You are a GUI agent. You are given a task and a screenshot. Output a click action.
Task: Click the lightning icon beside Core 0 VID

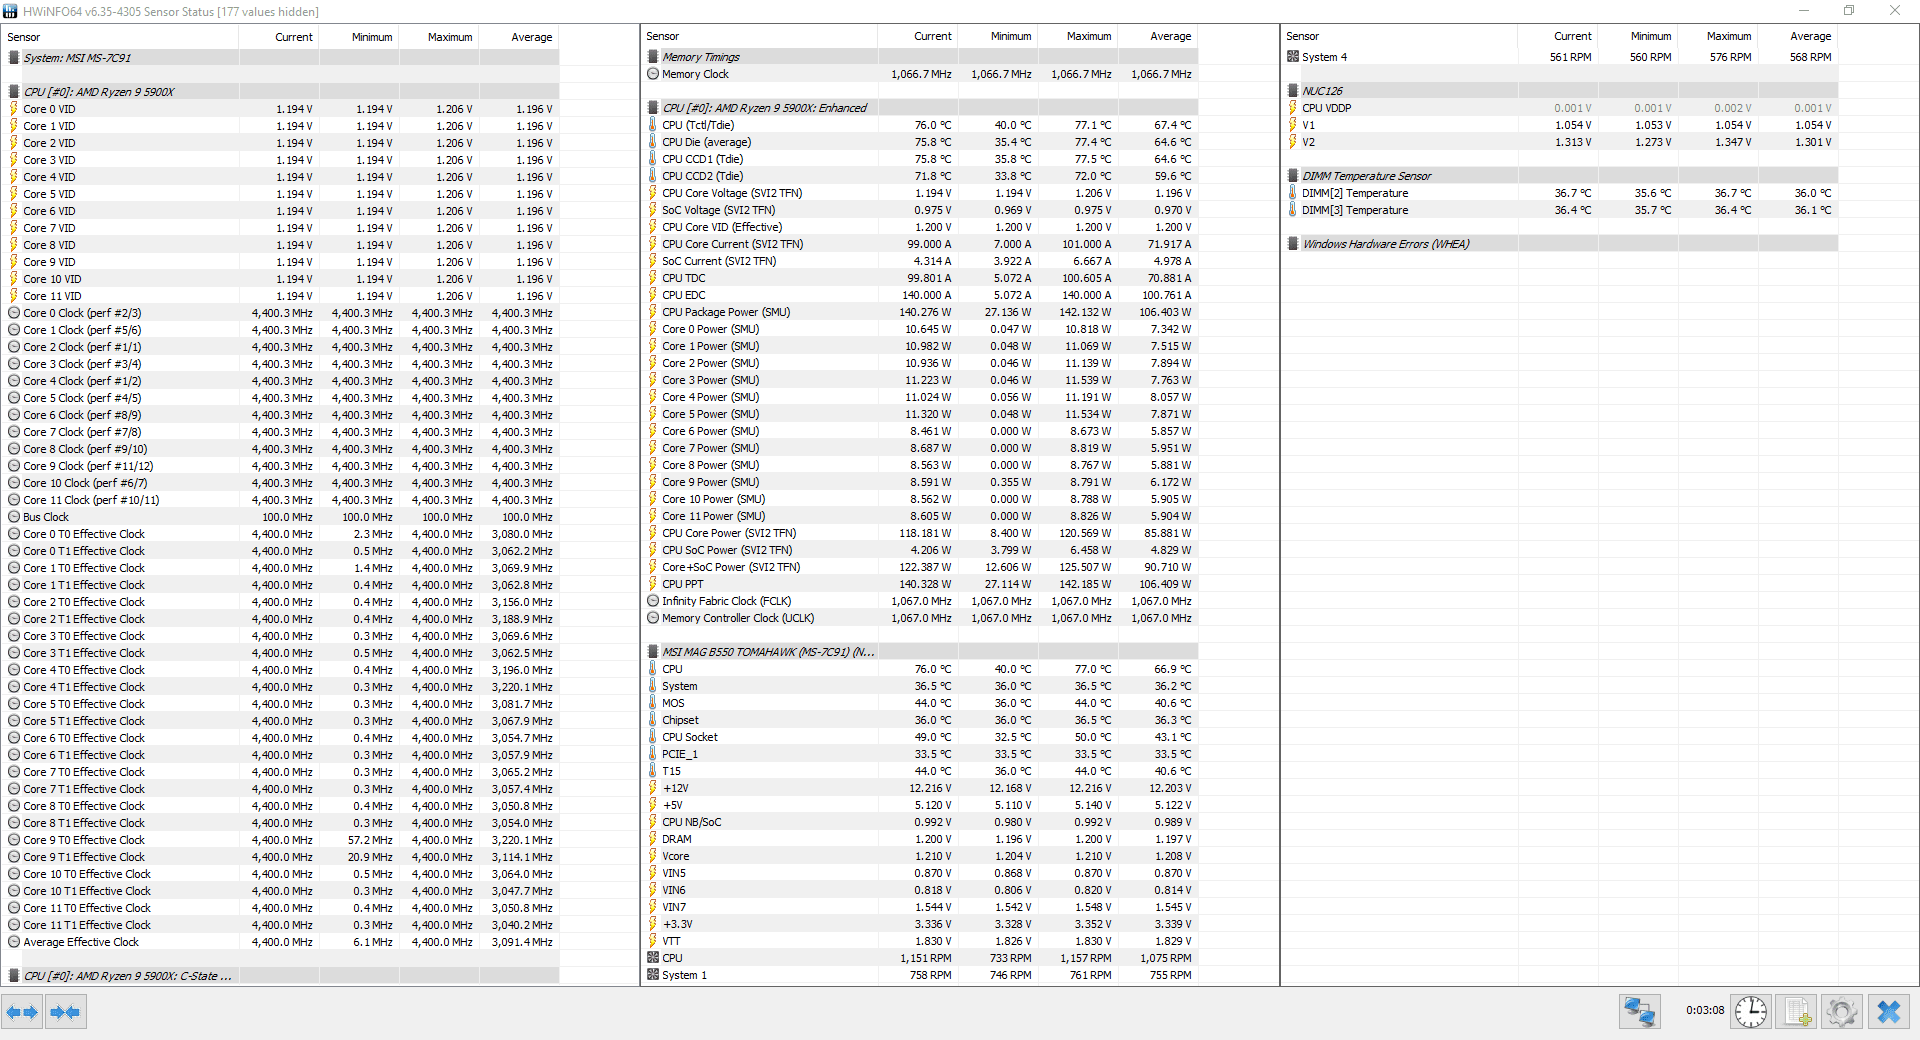14,109
